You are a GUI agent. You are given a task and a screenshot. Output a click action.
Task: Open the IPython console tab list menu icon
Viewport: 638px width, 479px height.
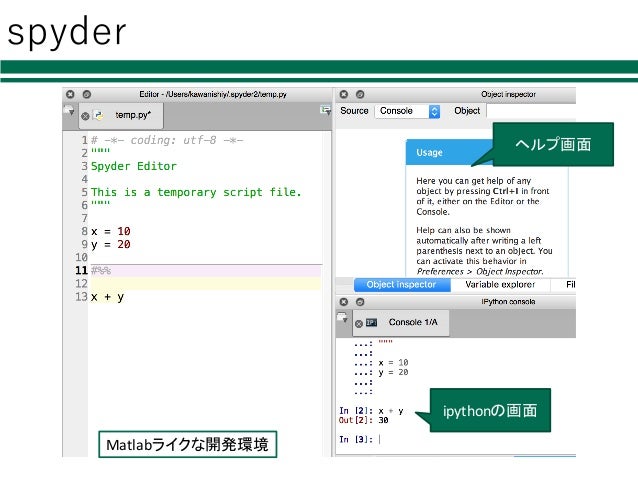pyautogui.click(x=342, y=317)
